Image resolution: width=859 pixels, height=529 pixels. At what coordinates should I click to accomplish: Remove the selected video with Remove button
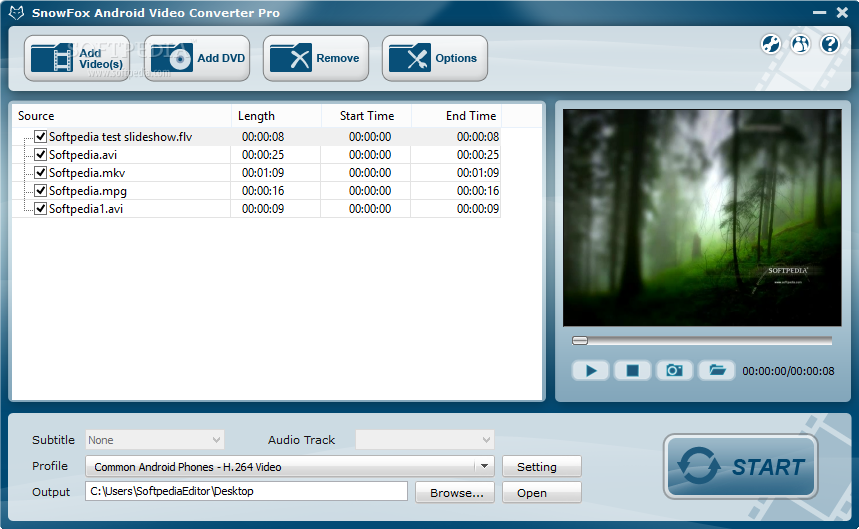tap(316, 59)
